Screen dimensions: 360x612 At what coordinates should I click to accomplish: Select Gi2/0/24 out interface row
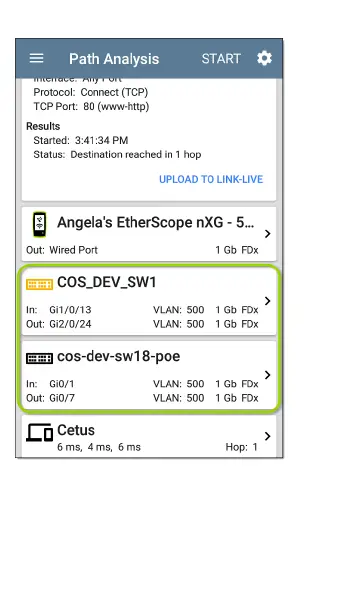pos(142,324)
